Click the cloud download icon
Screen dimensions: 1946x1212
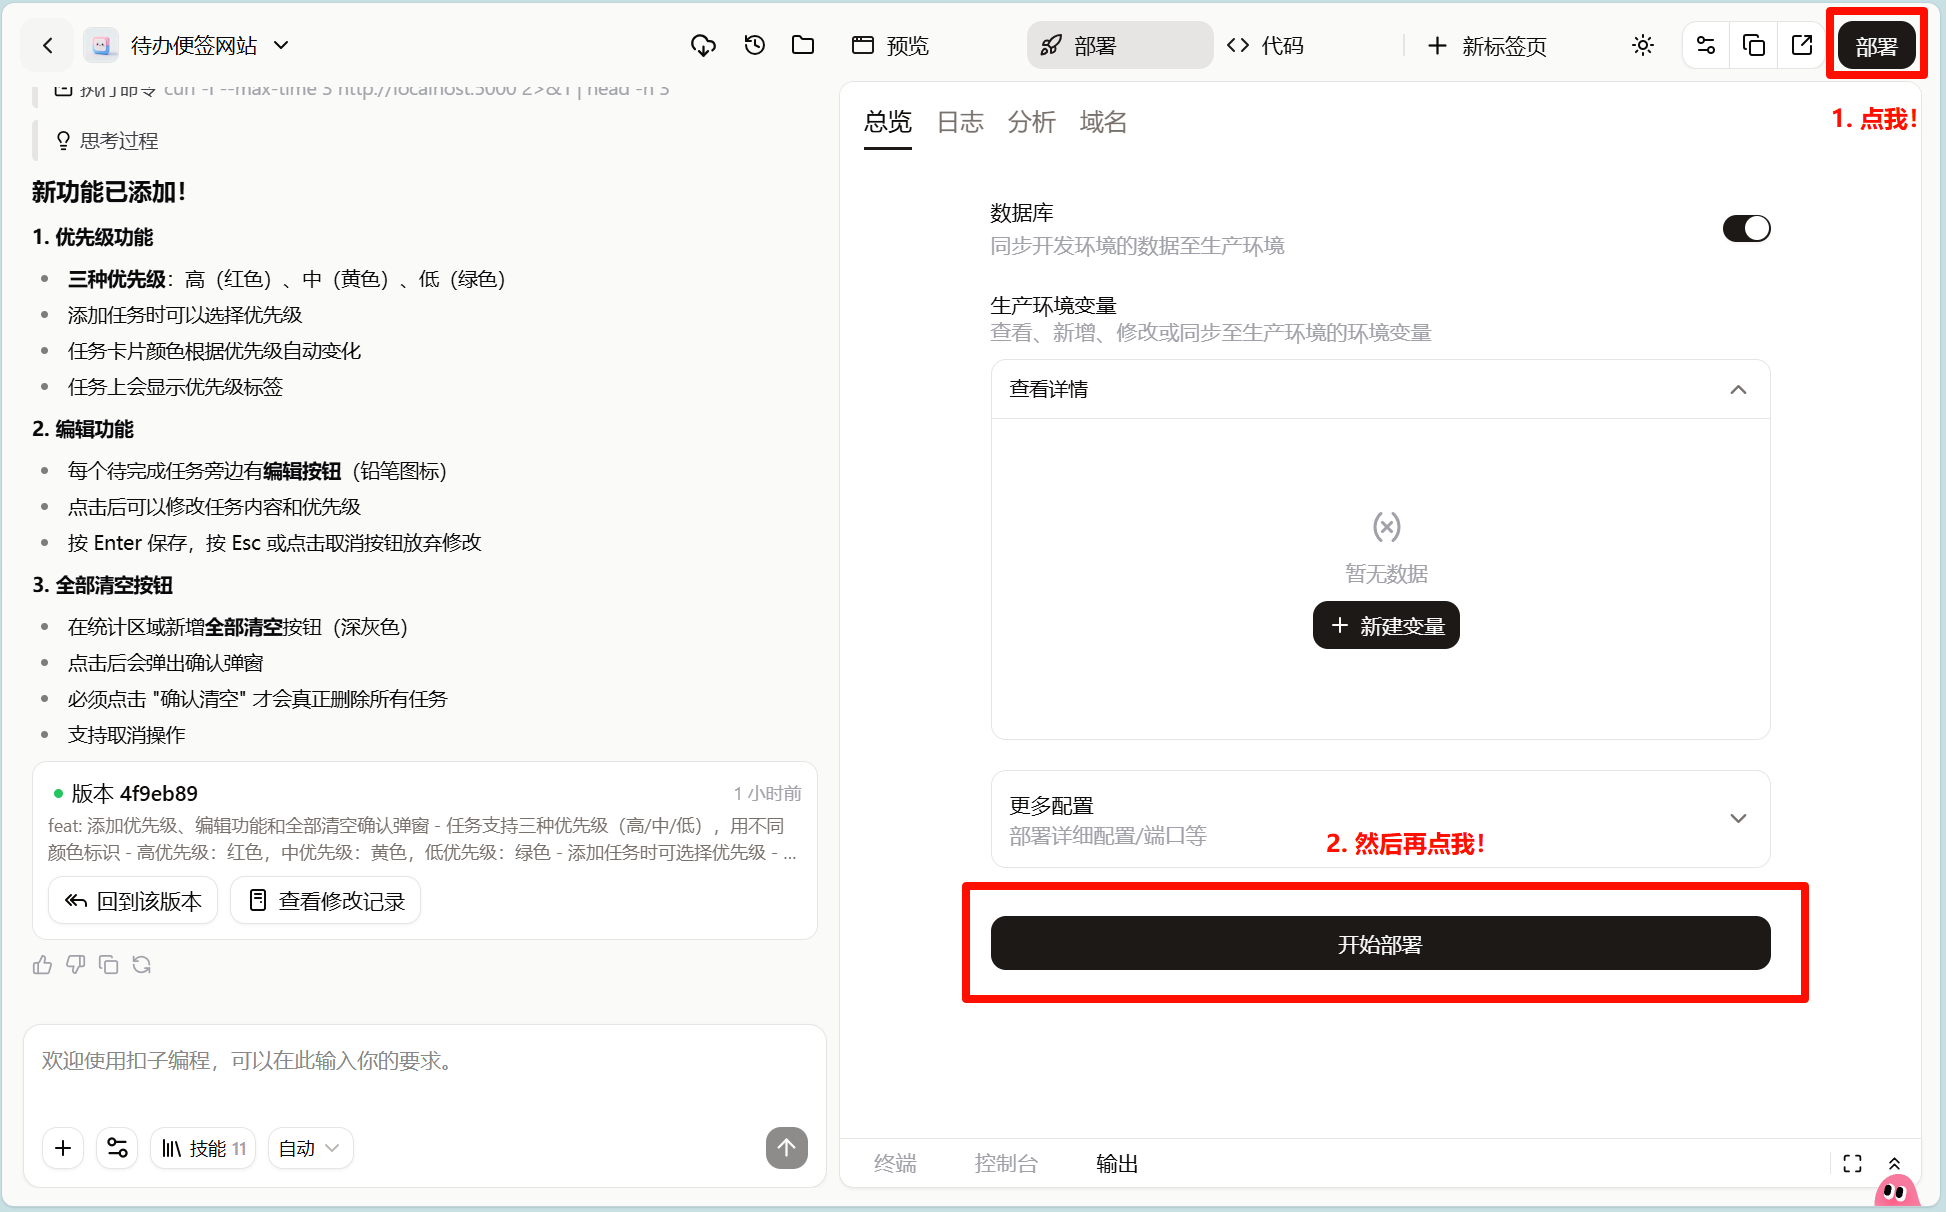click(x=703, y=45)
